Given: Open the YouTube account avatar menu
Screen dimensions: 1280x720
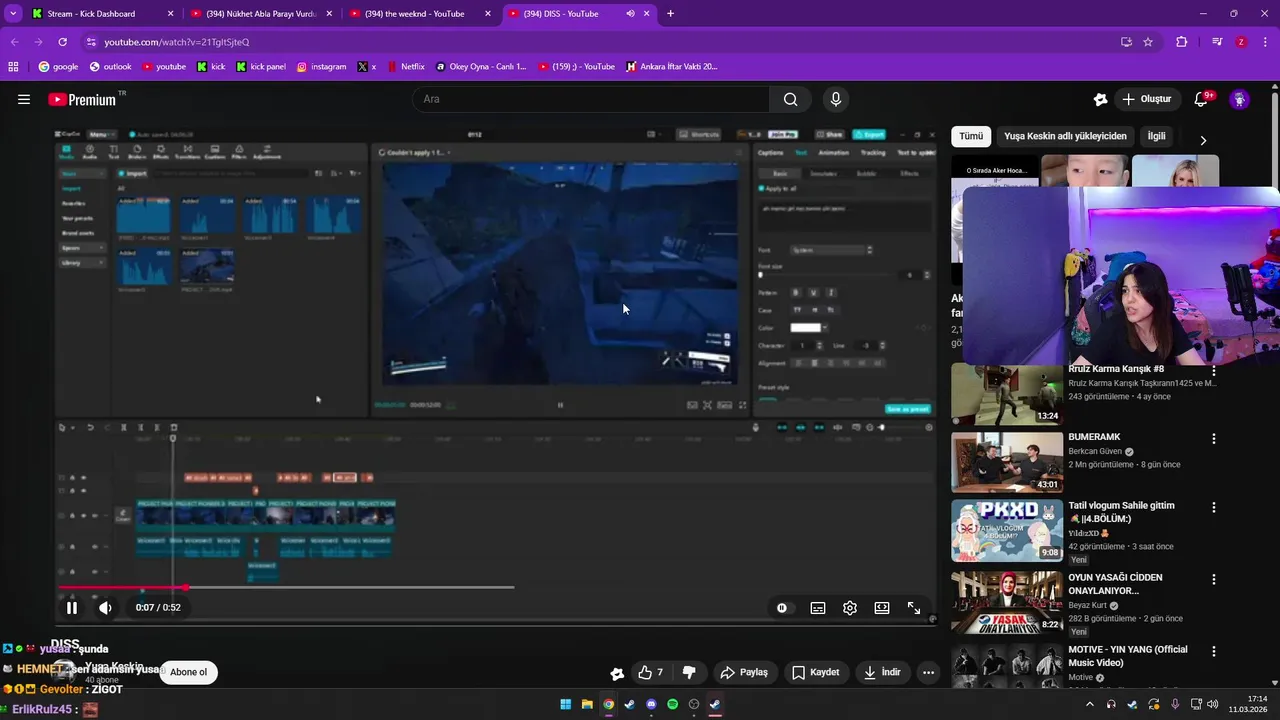Looking at the screenshot, I should pyautogui.click(x=1240, y=99).
